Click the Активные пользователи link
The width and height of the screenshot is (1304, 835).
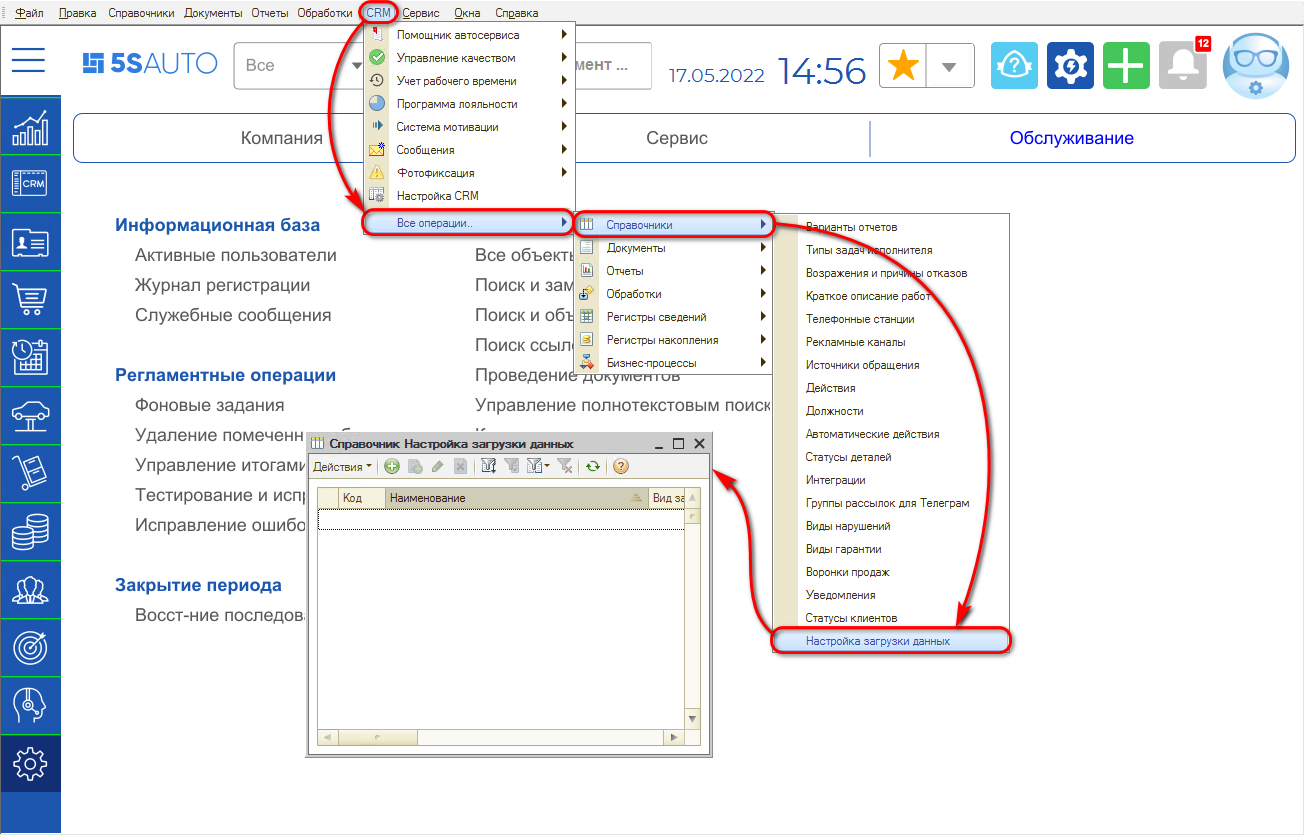(x=235, y=255)
